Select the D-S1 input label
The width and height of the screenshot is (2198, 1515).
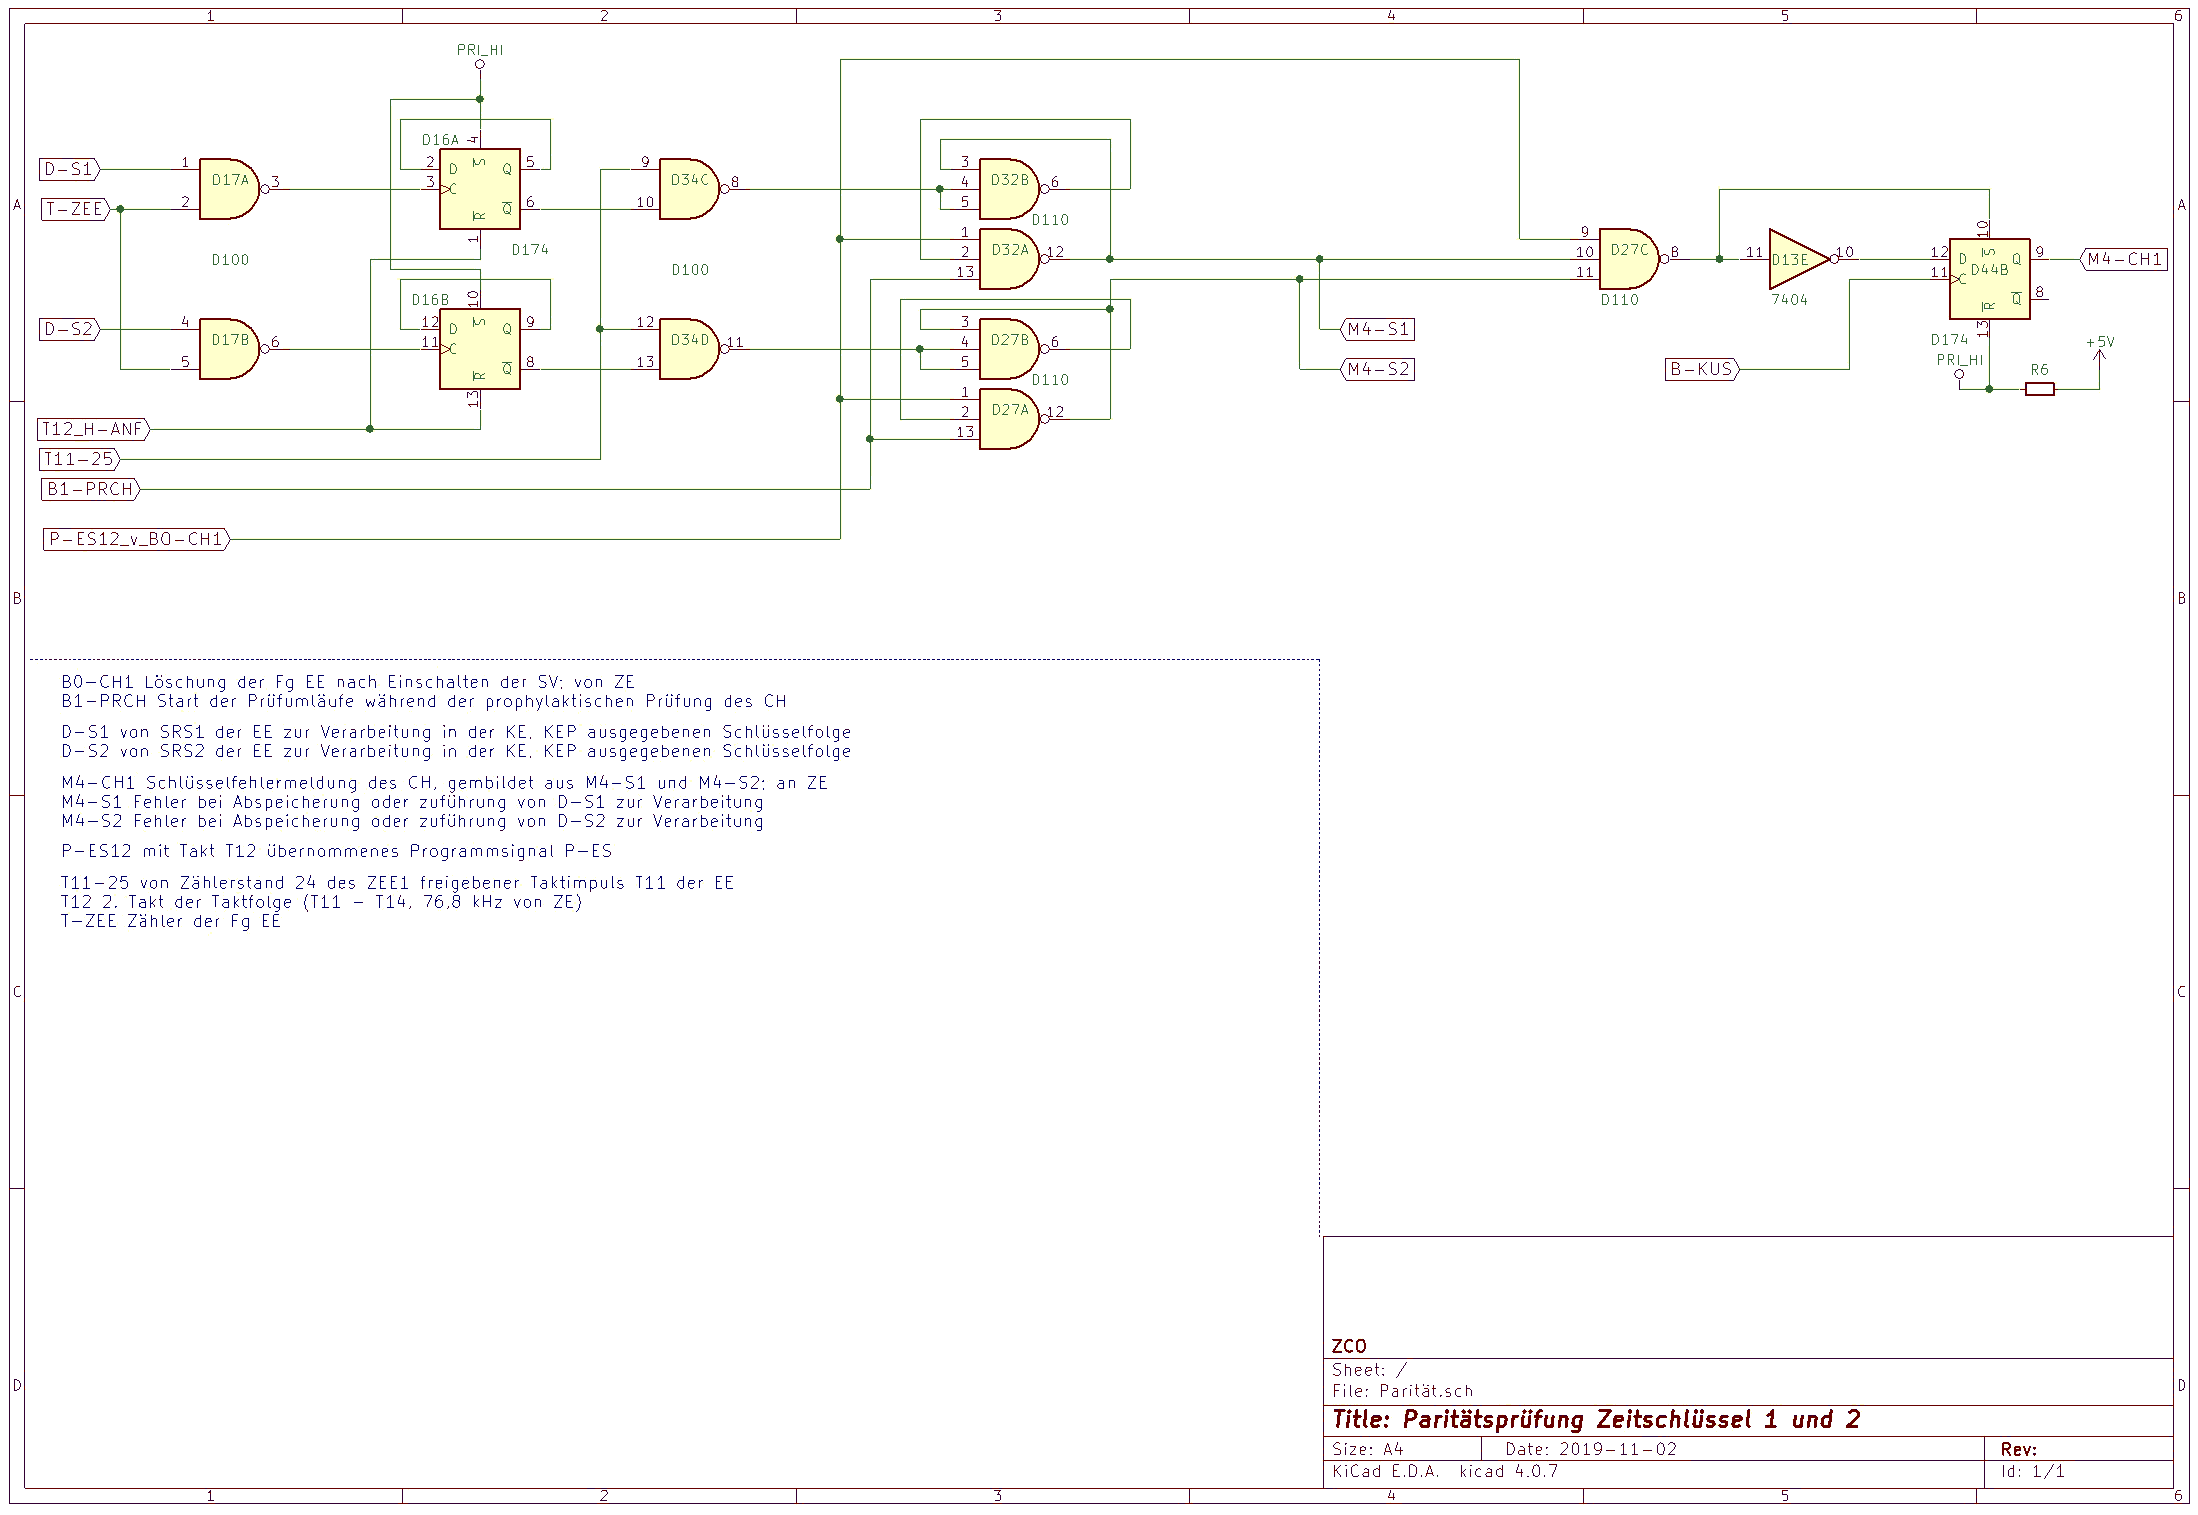pos(70,169)
